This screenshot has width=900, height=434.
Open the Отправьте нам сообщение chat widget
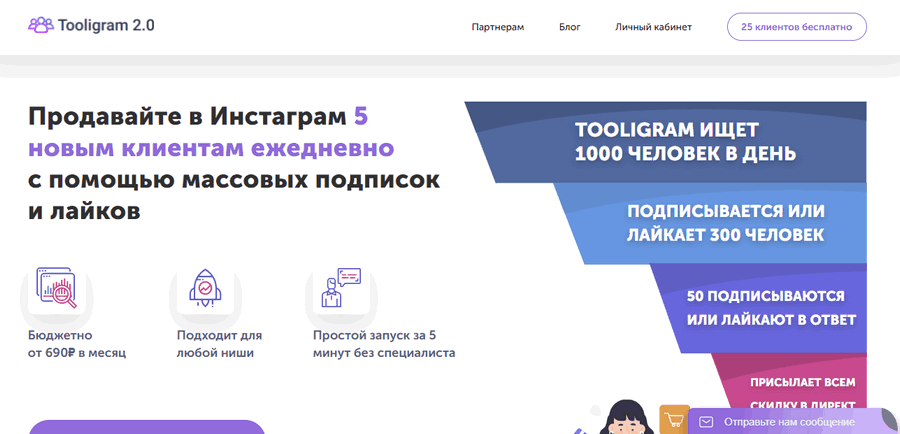click(792, 421)
